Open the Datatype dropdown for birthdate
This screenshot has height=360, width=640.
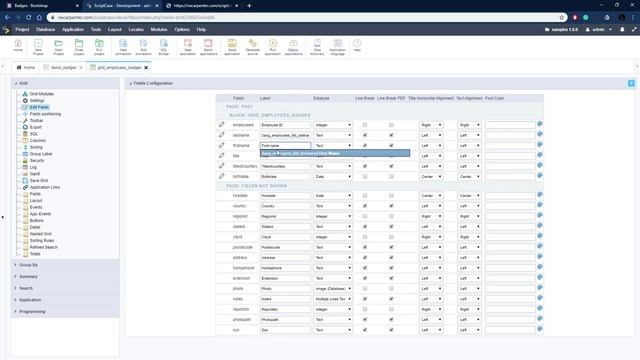(x=333, y=177)
